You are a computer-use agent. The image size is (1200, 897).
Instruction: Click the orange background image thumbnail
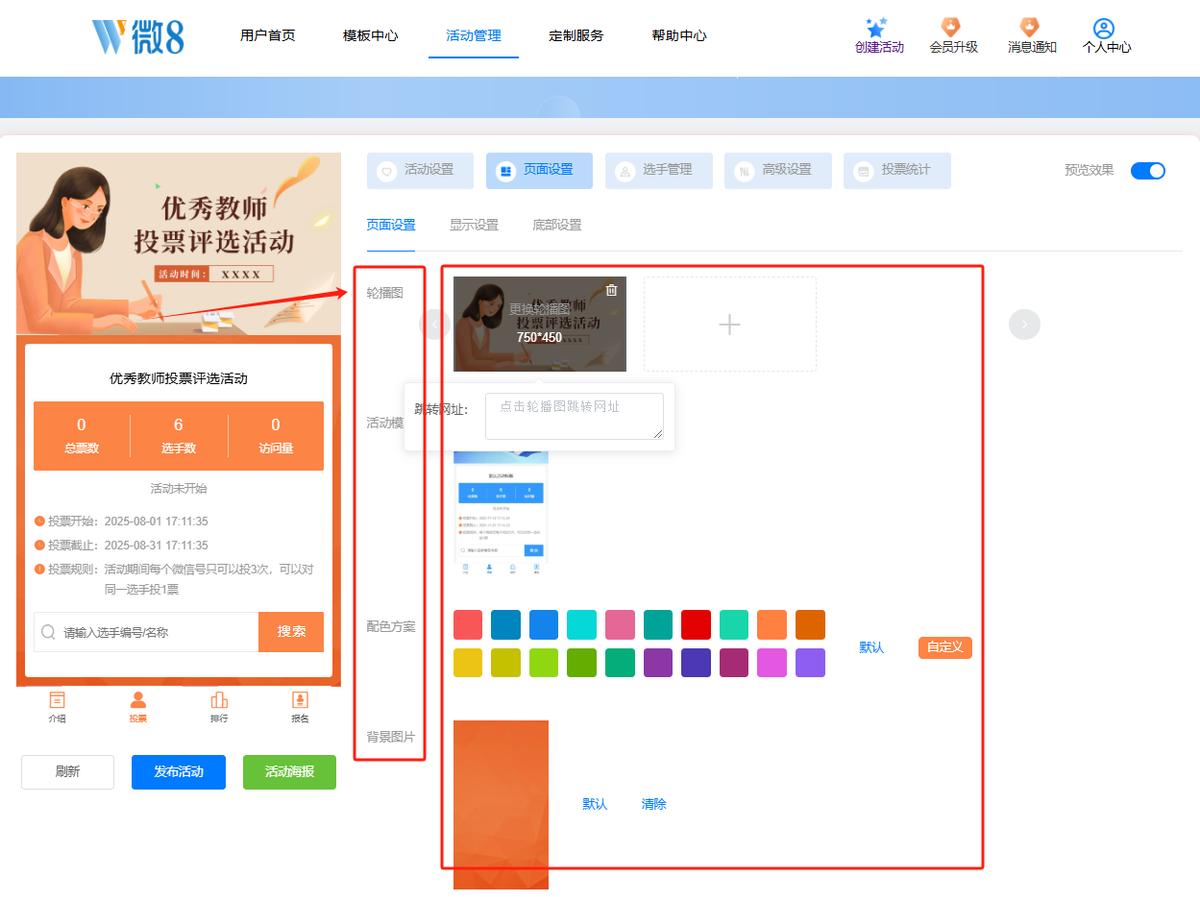pos(501,804)
